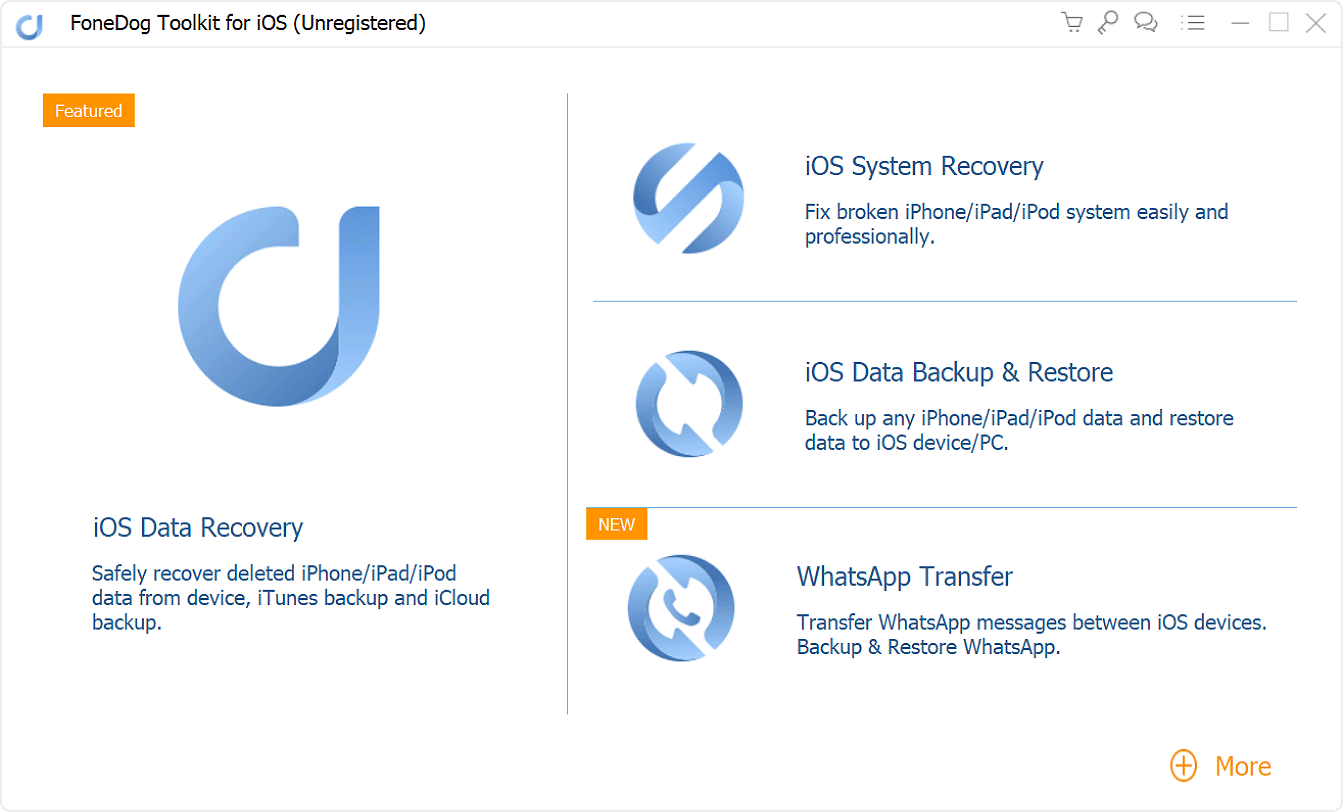Open the feedback chat bubbles icon
1343x812 pixels.
tap(1146, 23)
